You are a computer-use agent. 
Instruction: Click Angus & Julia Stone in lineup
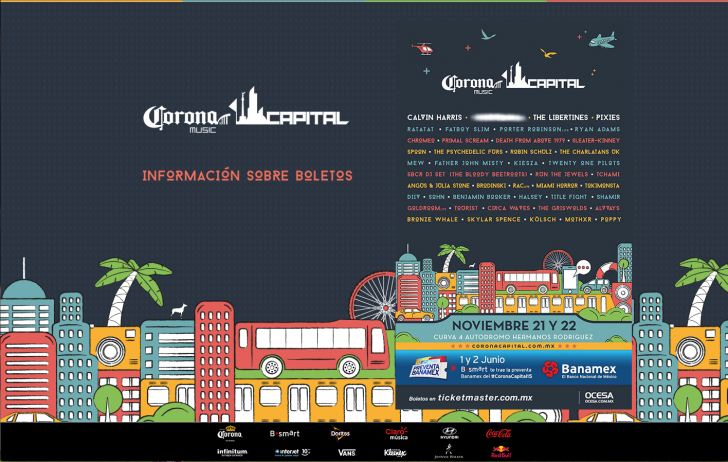(x=438, y=185)
